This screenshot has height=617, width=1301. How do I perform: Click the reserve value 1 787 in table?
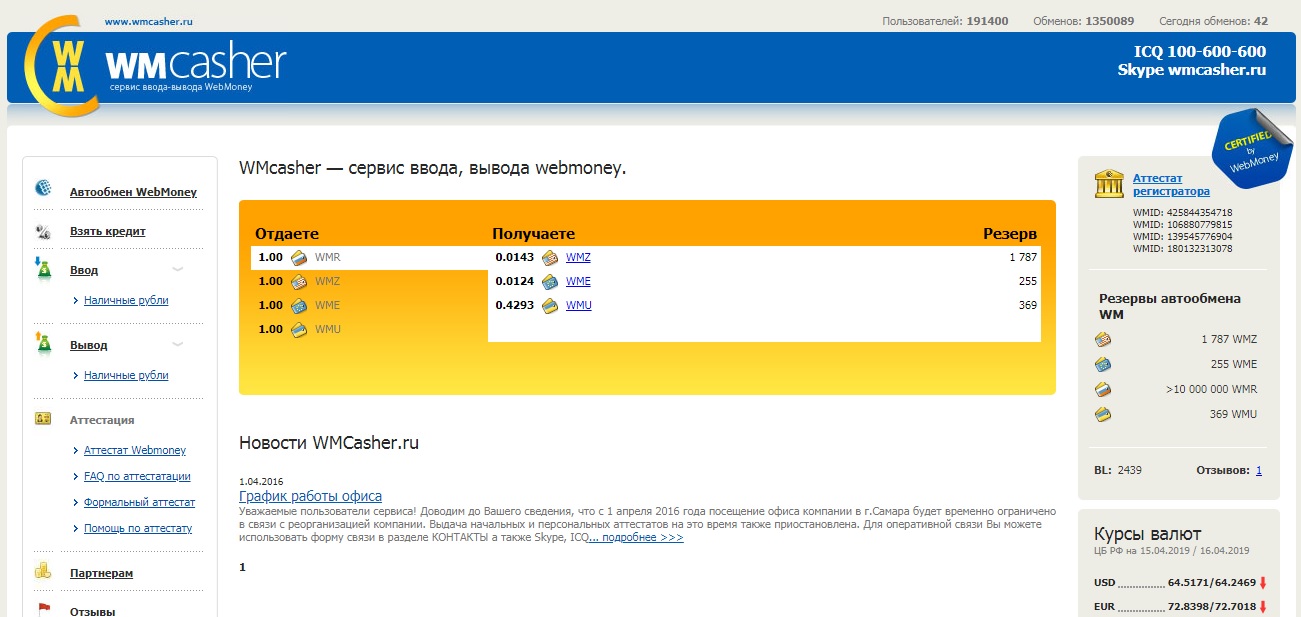coord(1024,257)
